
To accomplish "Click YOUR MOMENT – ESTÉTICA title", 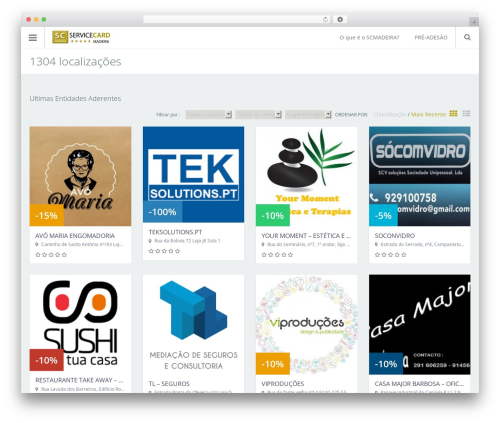I will click(x=306, y=236).
